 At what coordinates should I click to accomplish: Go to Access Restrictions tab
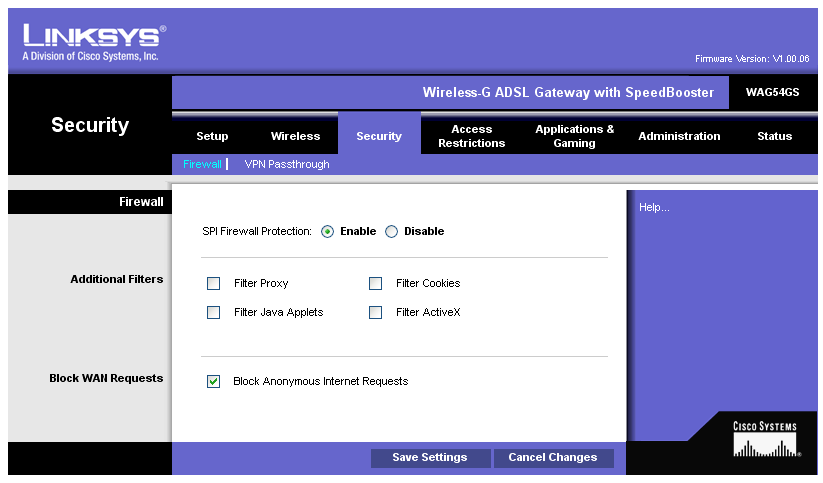click(x=471, y=136)
